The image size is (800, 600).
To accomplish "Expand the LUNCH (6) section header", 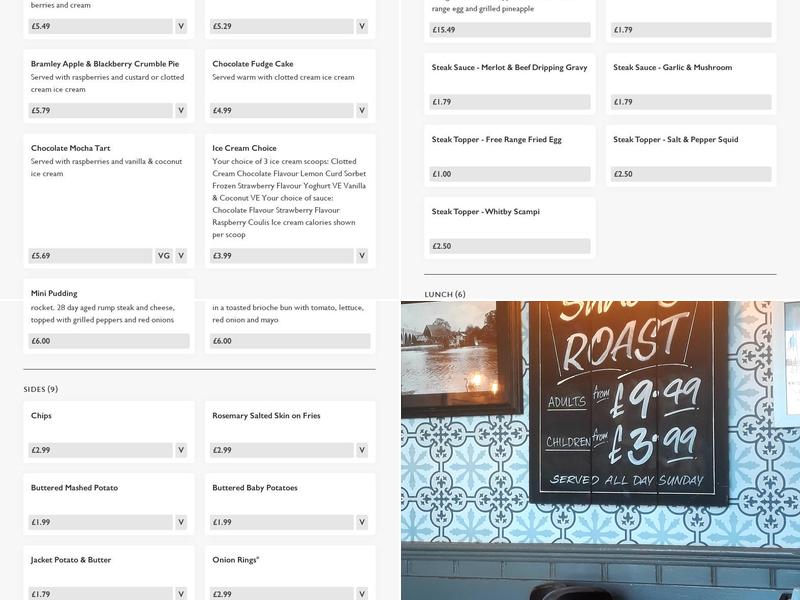I will click(445, 294).
